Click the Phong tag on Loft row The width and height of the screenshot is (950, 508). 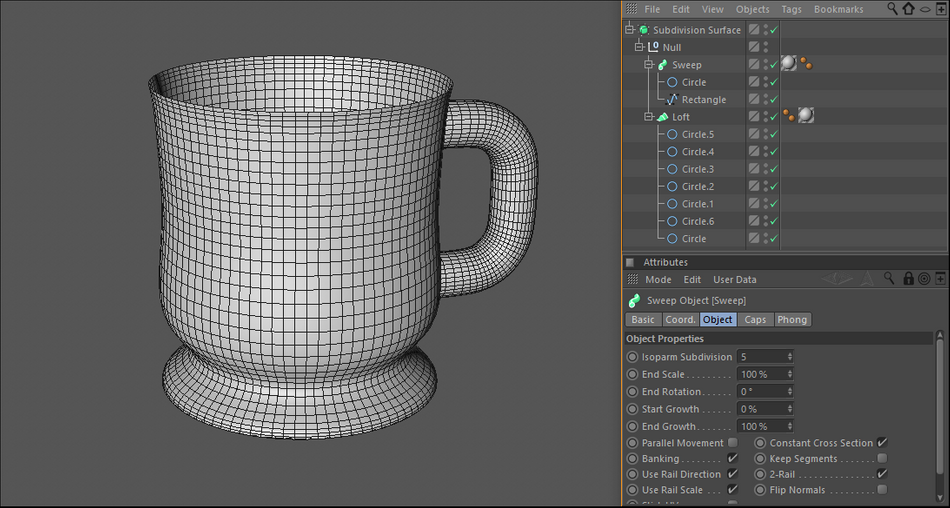click(x=789, y=116)
